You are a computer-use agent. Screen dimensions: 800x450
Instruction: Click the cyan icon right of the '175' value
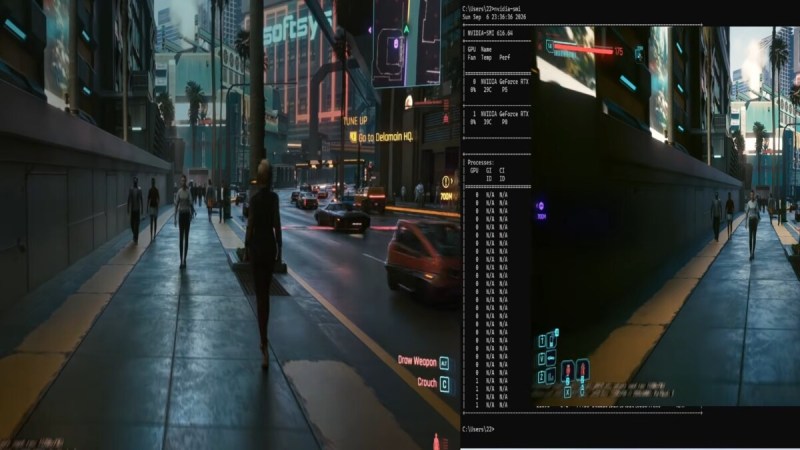click(x=639, y=53)
